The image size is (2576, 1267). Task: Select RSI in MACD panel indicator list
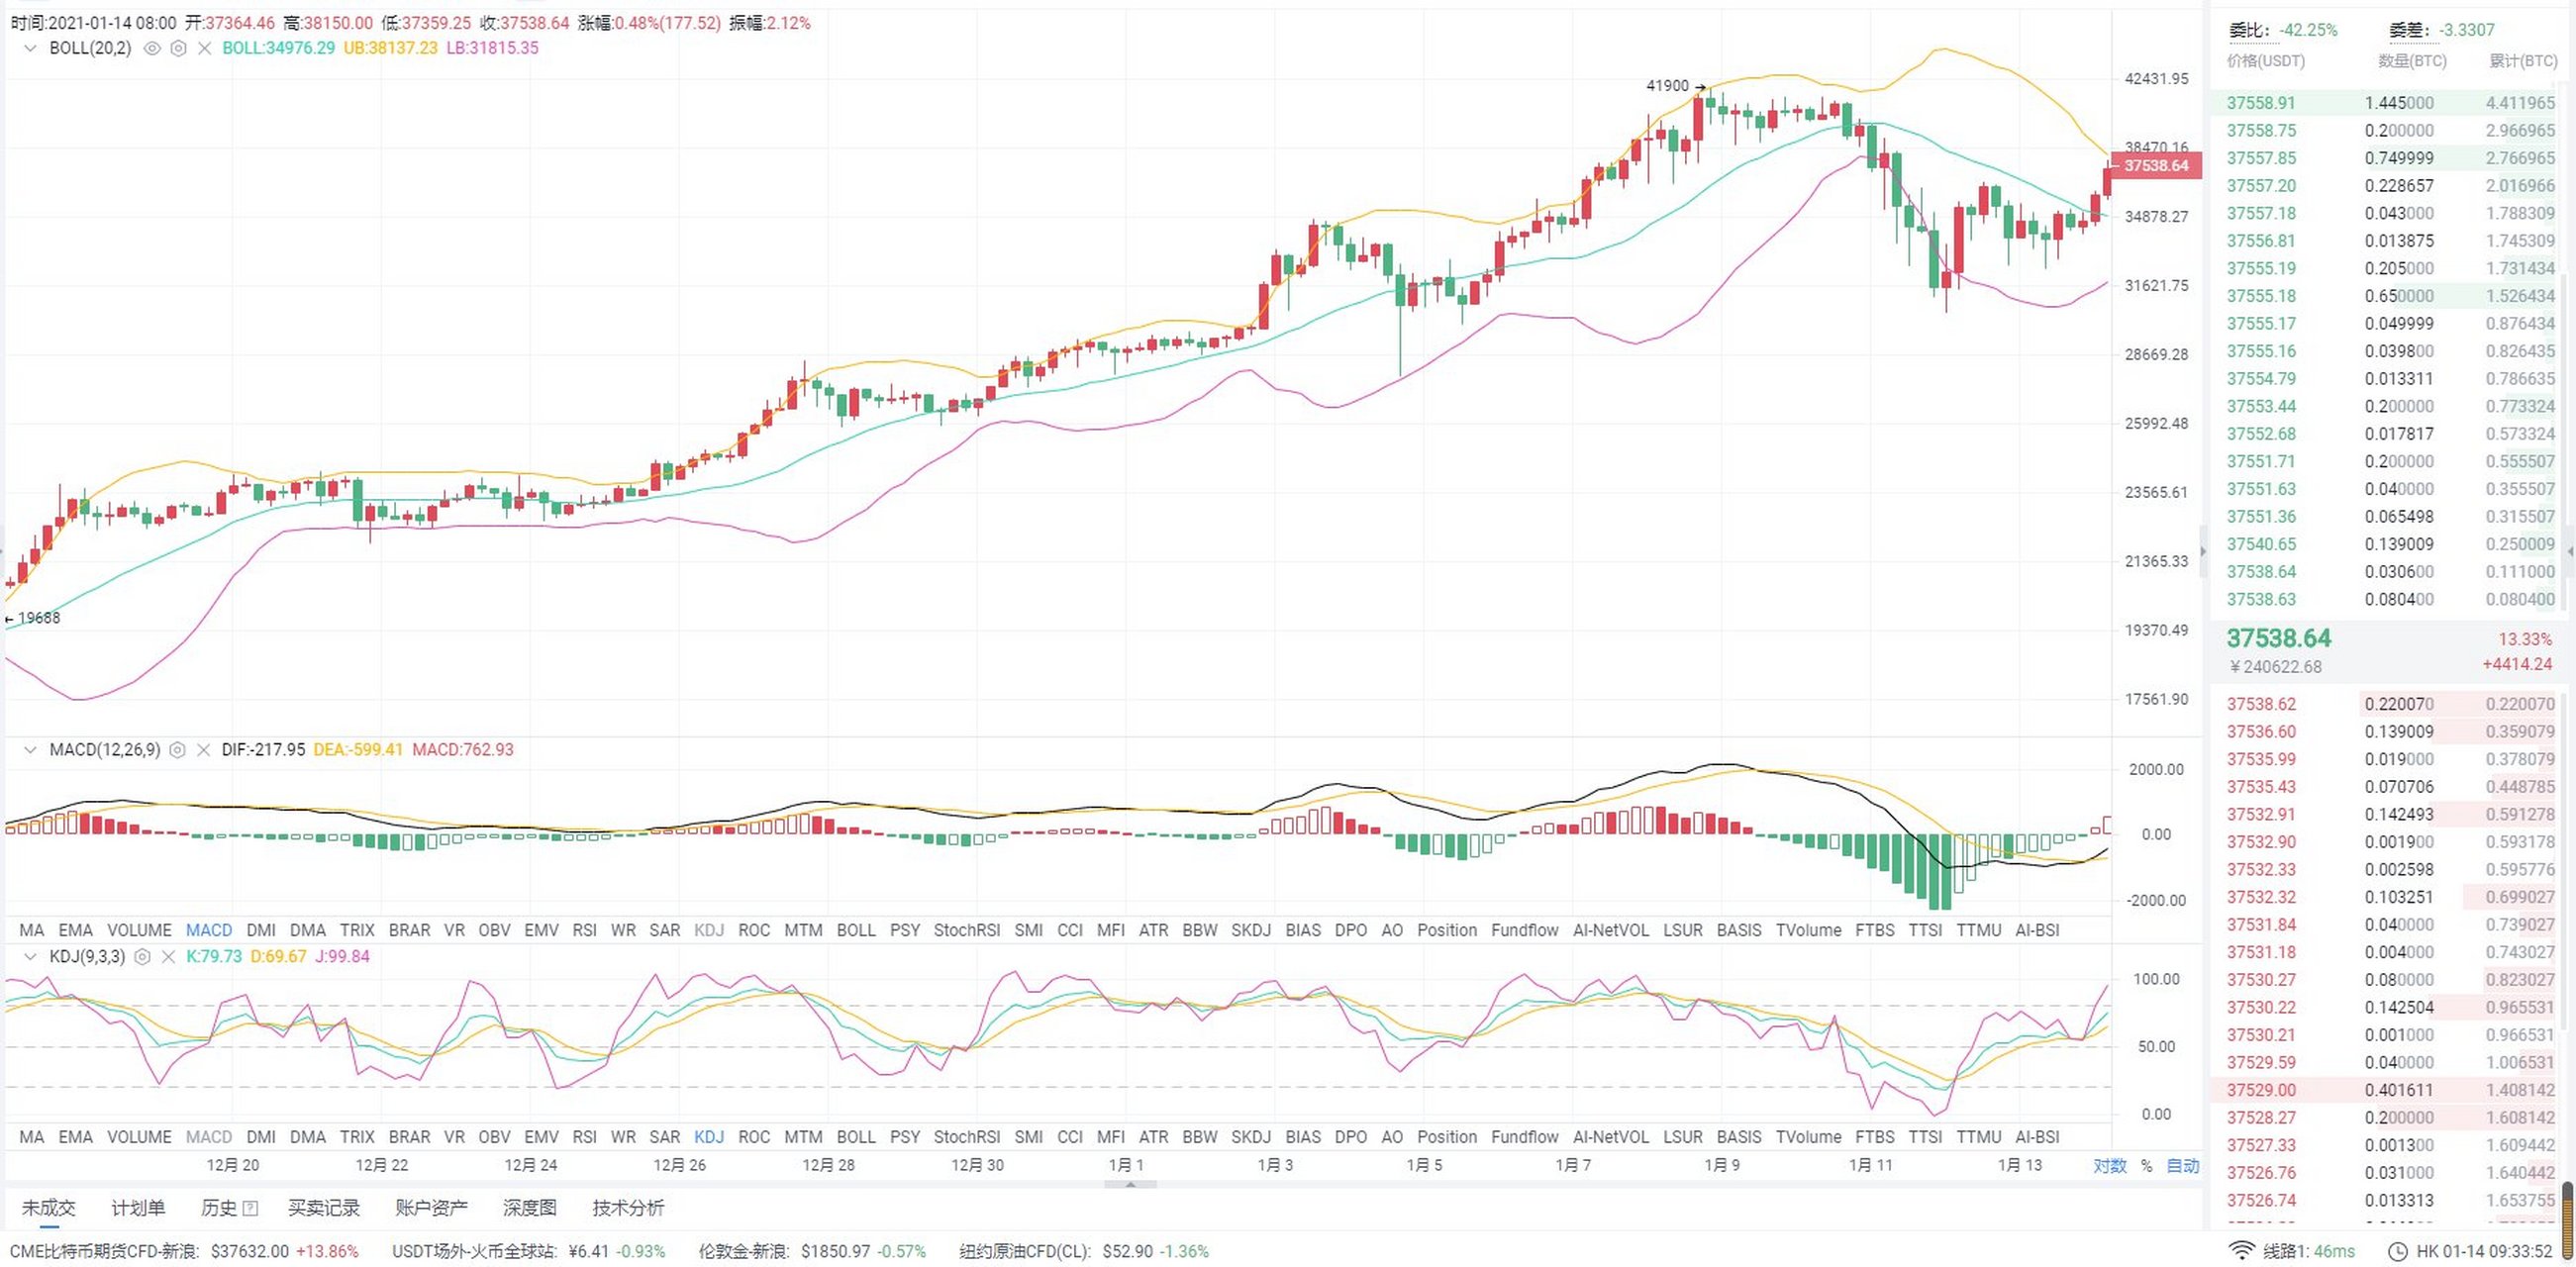[x=584, y=930]
